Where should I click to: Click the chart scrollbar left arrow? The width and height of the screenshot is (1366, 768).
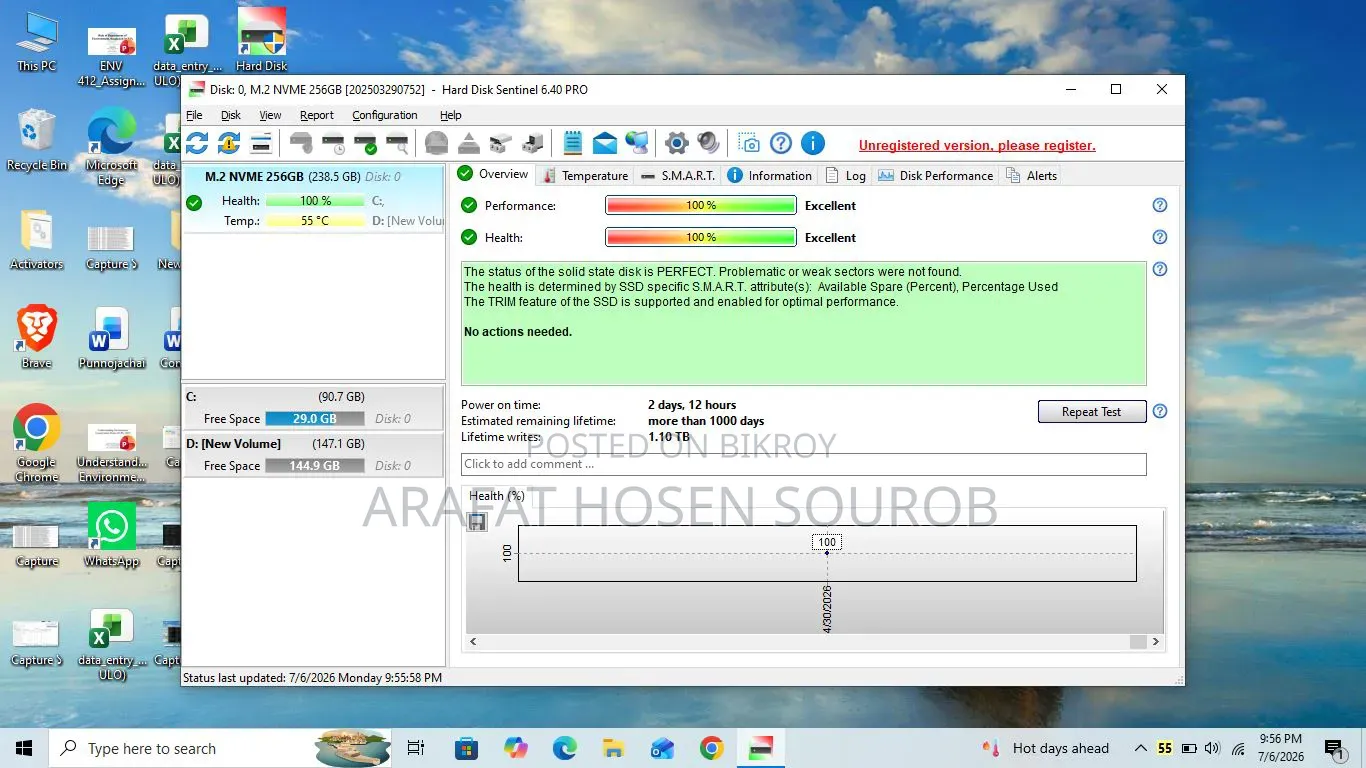[x=473, y=642]
